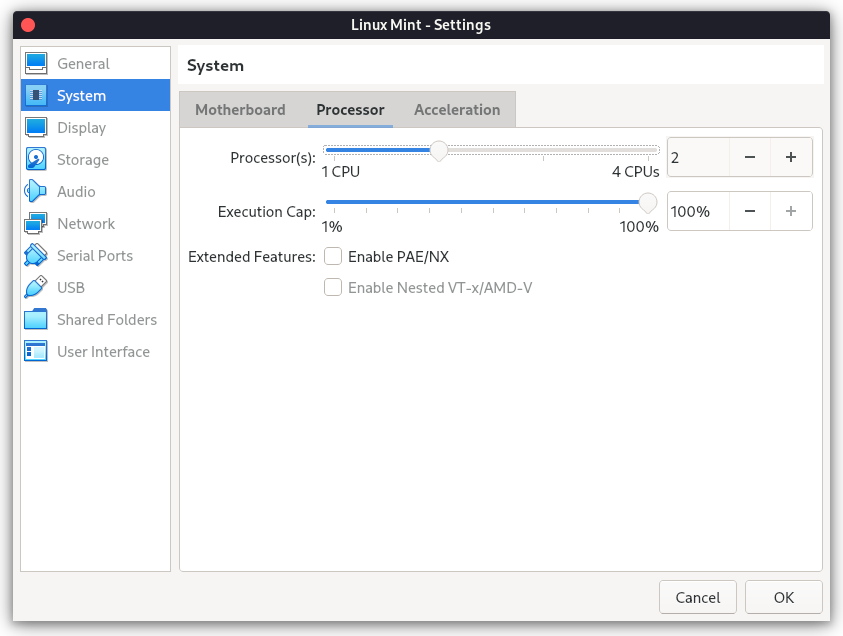Click the Execution Cap slider handle

click(648, 203)
